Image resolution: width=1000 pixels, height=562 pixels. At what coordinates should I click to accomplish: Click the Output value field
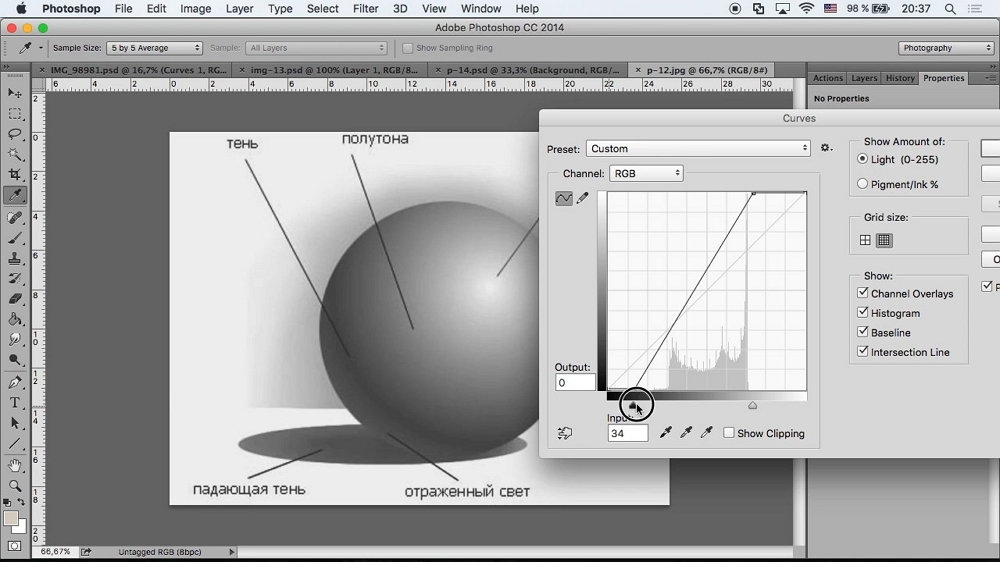575,383
